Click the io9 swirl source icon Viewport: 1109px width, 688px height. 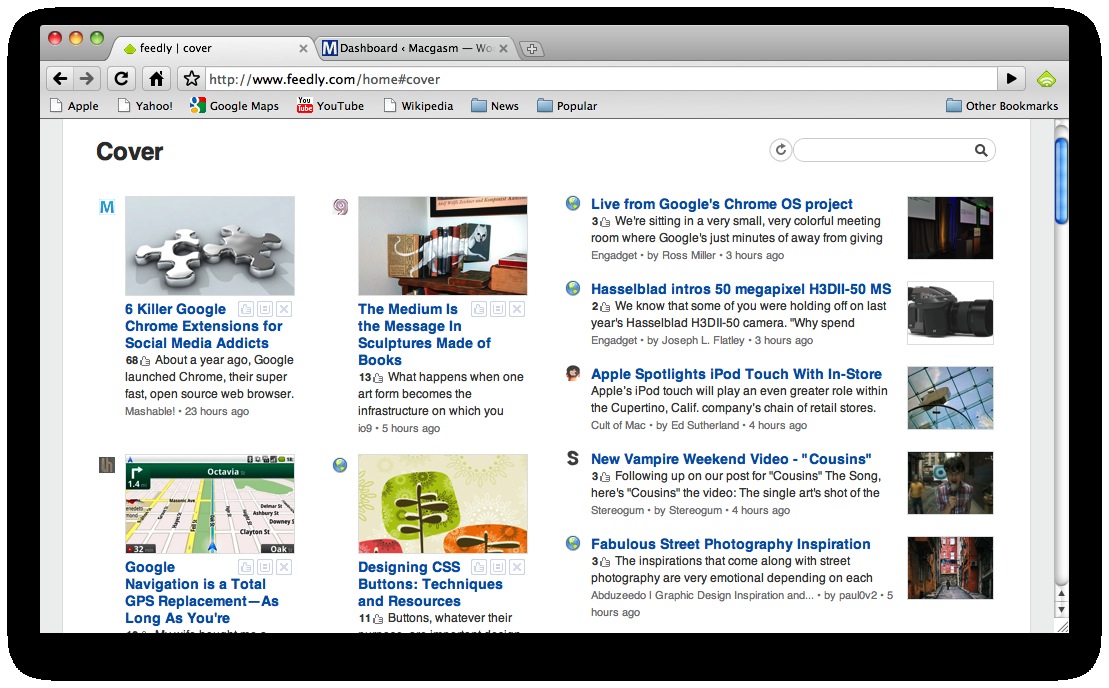(x=340, y=206)
